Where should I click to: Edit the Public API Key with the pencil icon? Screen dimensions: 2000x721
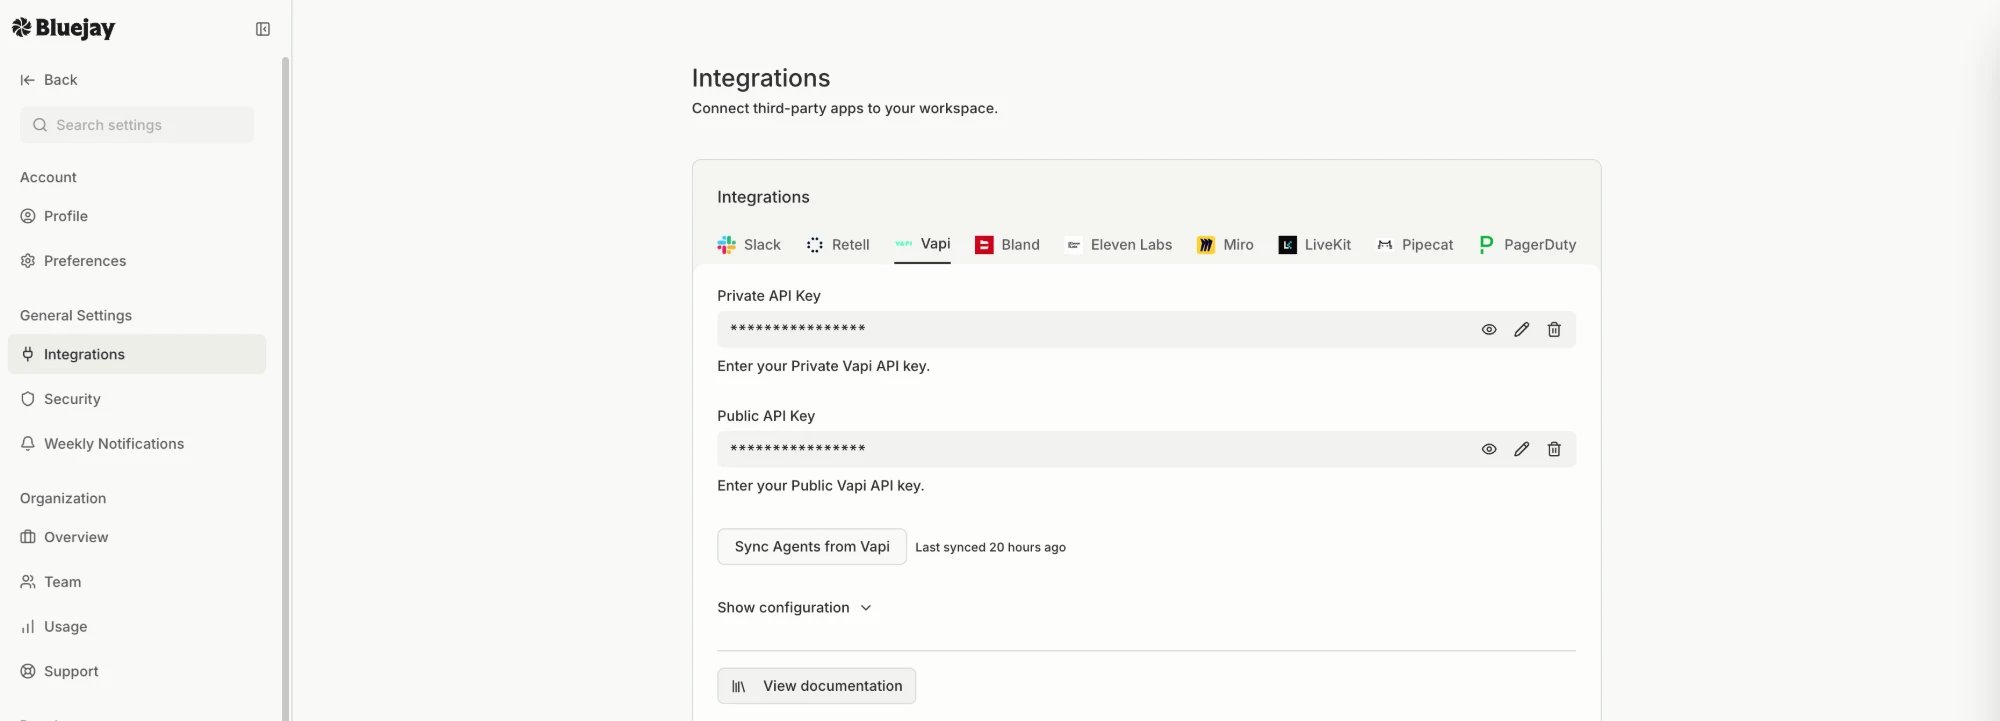pyautogui.click(x=1521, y=449)
